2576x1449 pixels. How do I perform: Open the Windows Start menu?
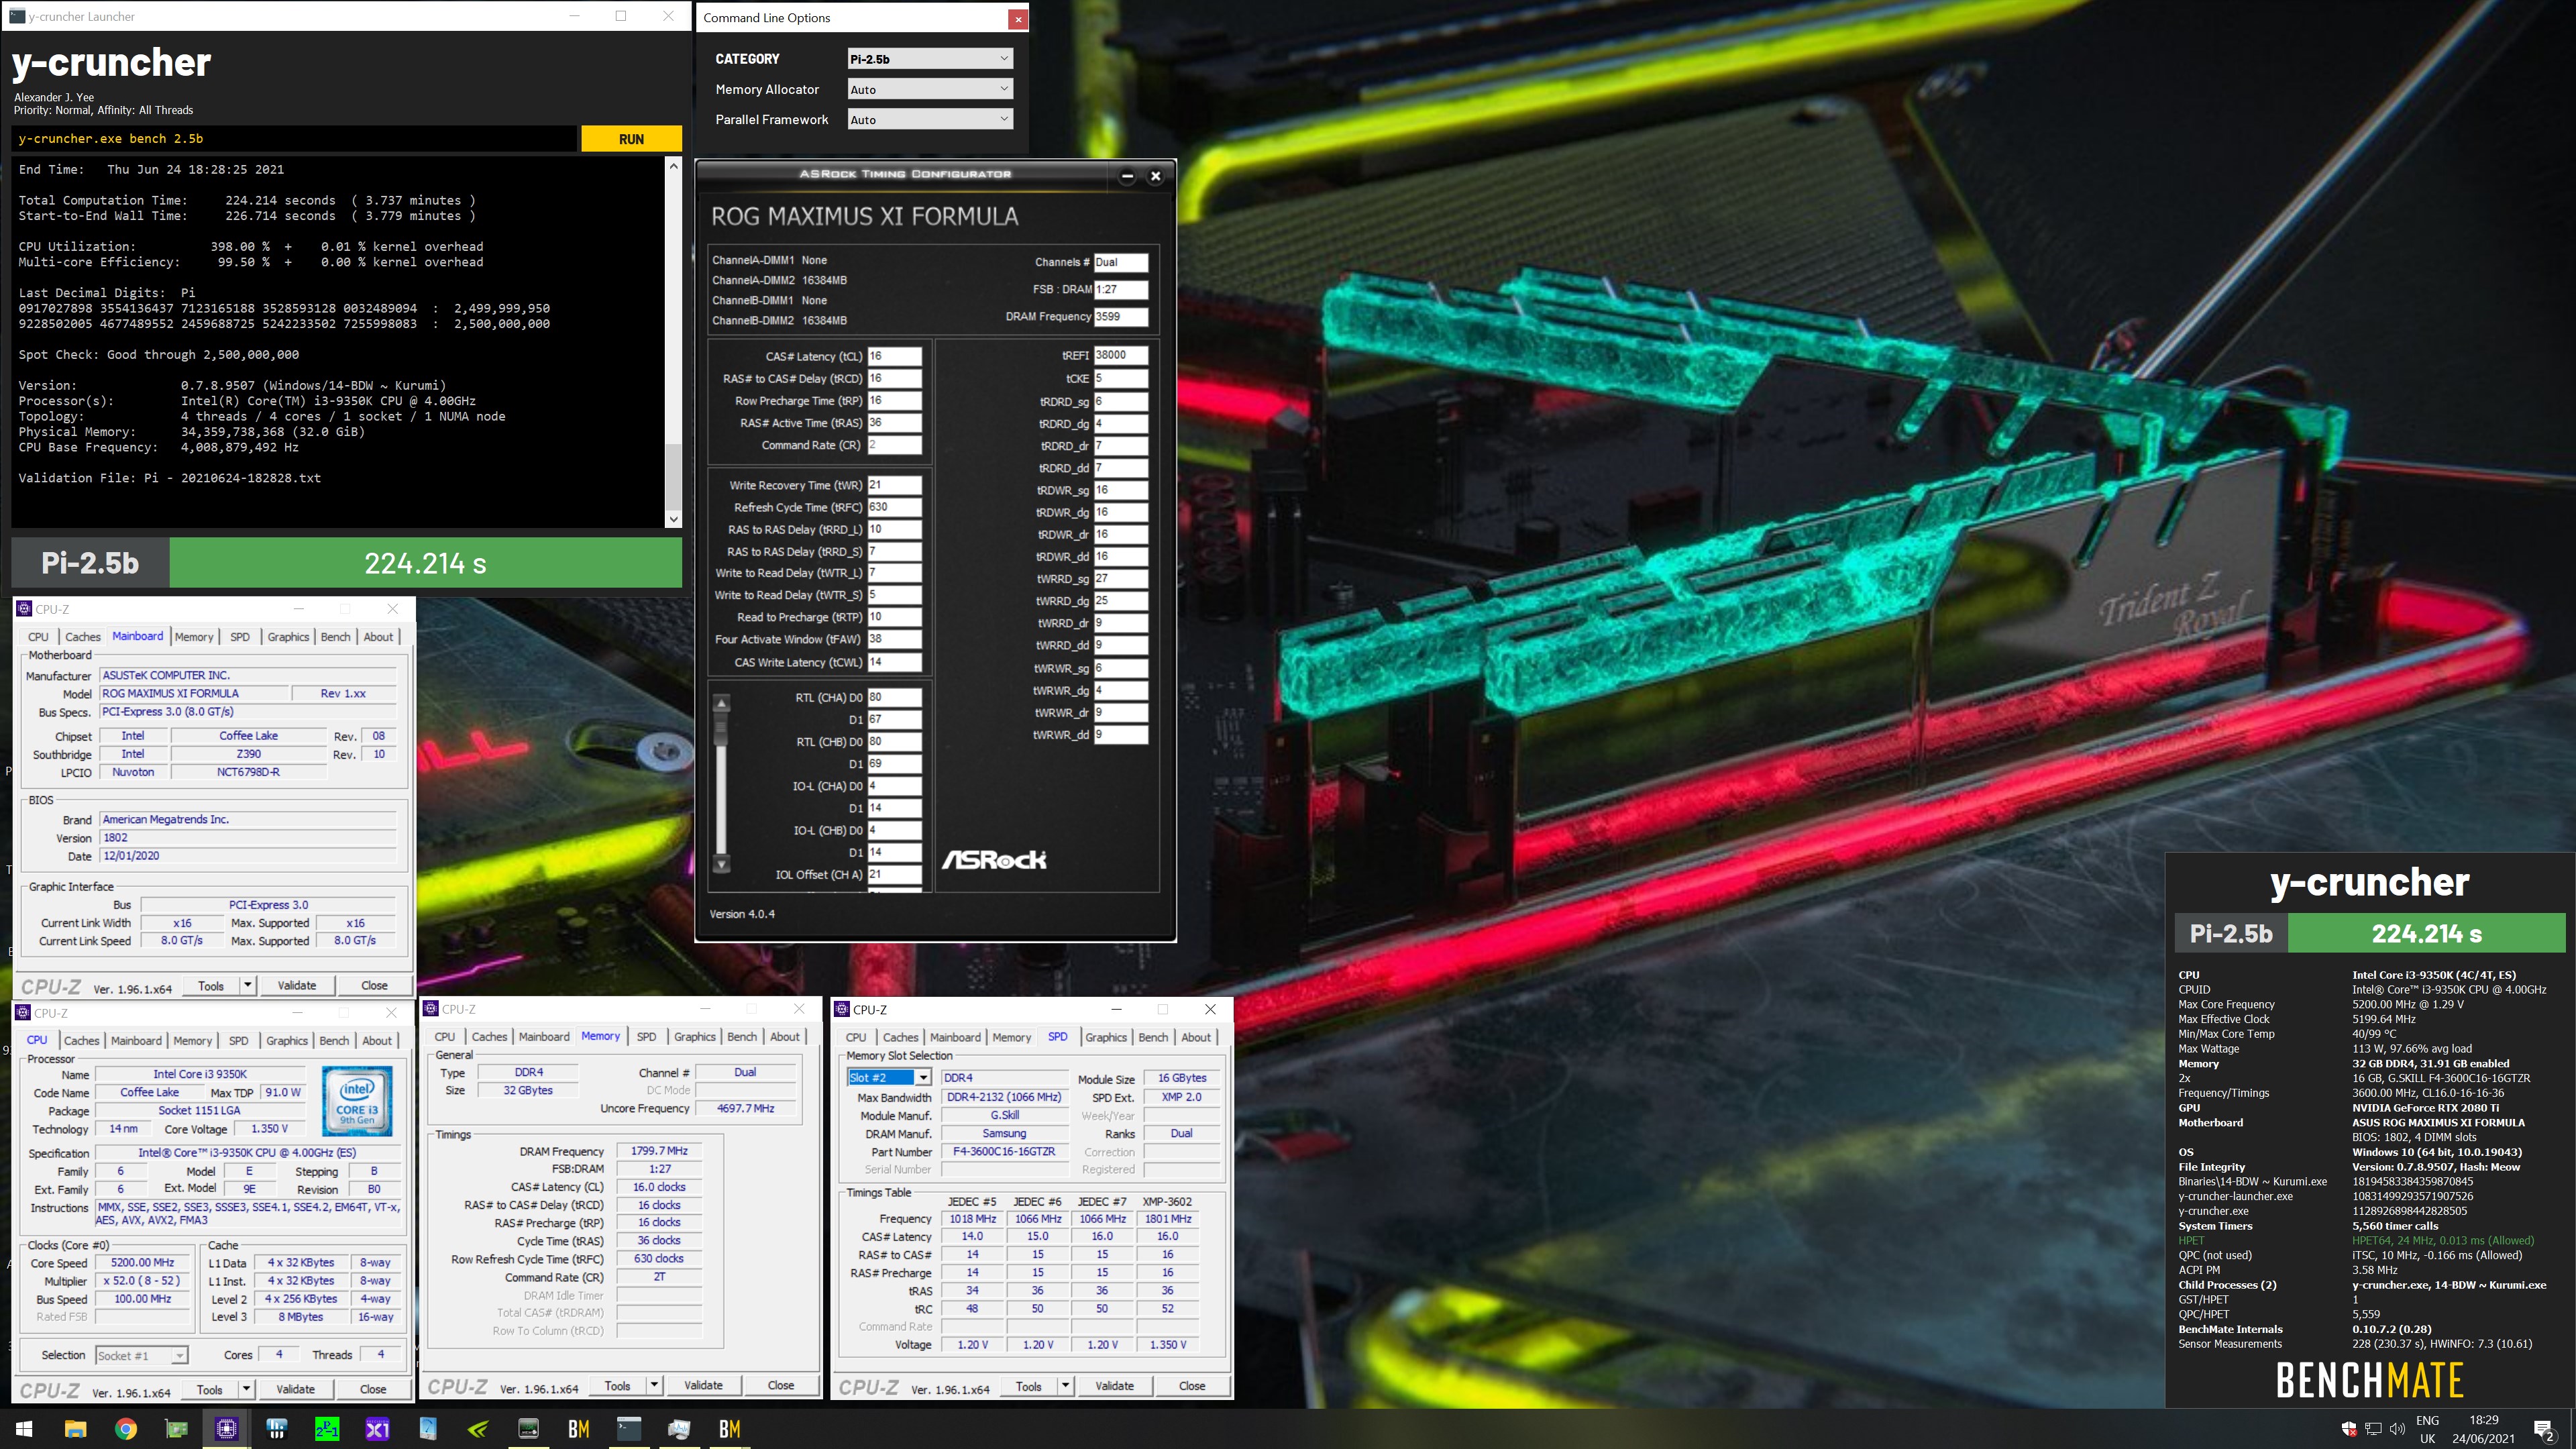[24, 1429]
